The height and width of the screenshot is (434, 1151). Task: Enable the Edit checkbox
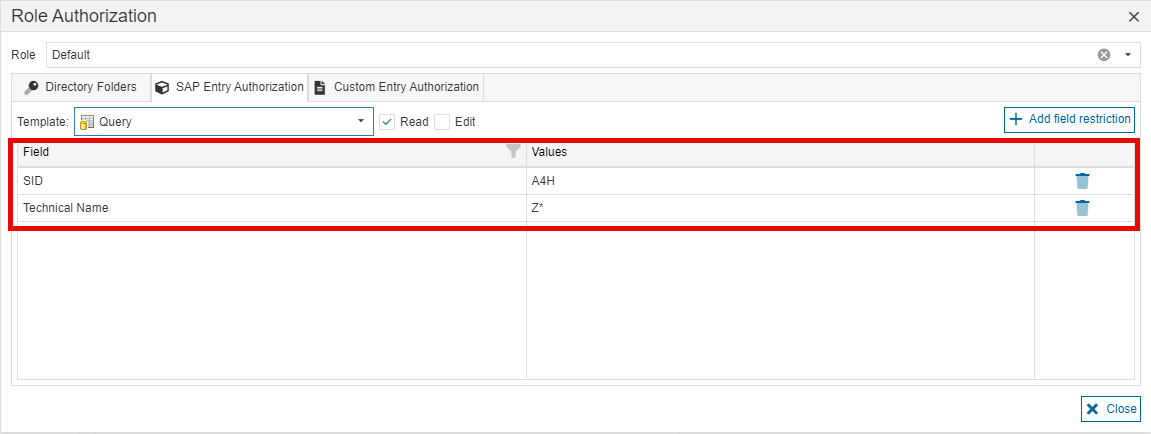coord(442,122)
